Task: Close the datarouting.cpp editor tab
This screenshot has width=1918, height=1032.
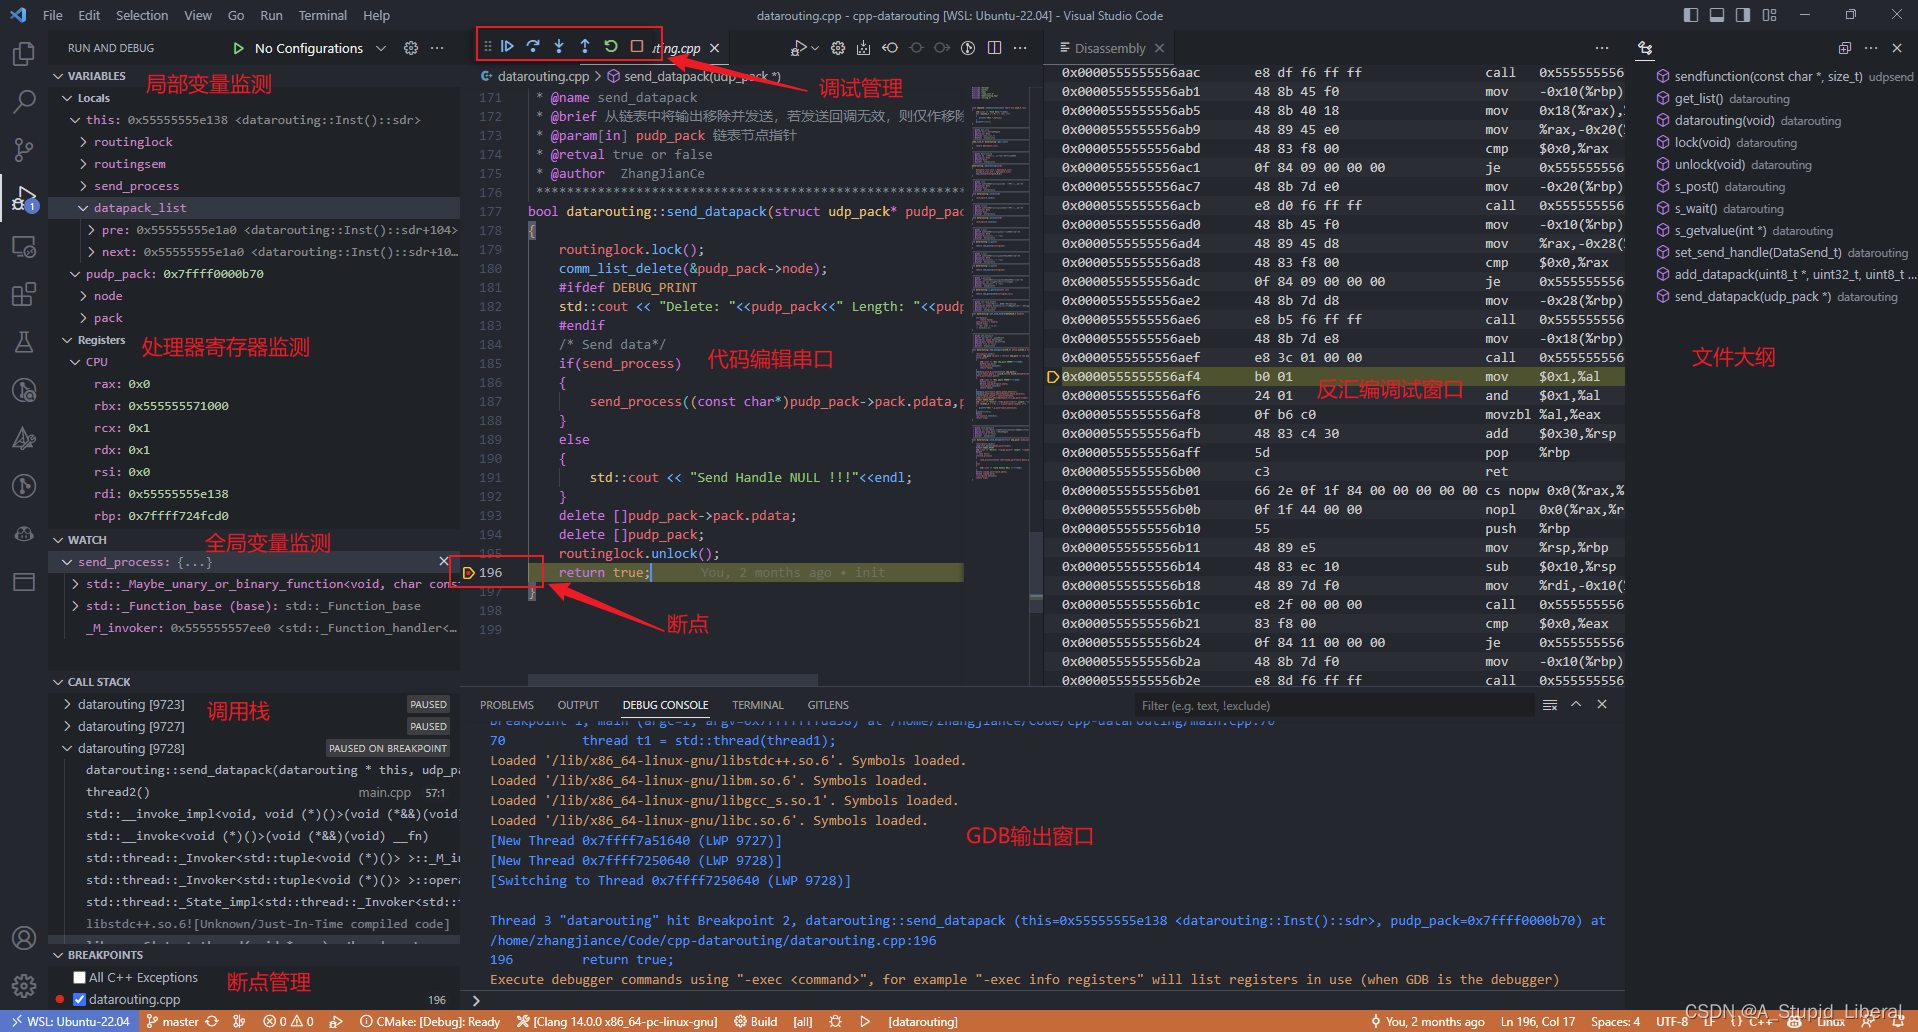Action: point(715,48)
